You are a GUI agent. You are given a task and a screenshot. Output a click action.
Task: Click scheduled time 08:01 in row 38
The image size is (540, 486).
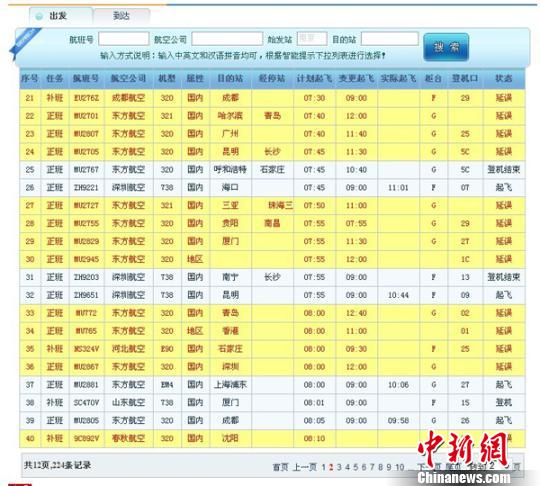(314, 403)
